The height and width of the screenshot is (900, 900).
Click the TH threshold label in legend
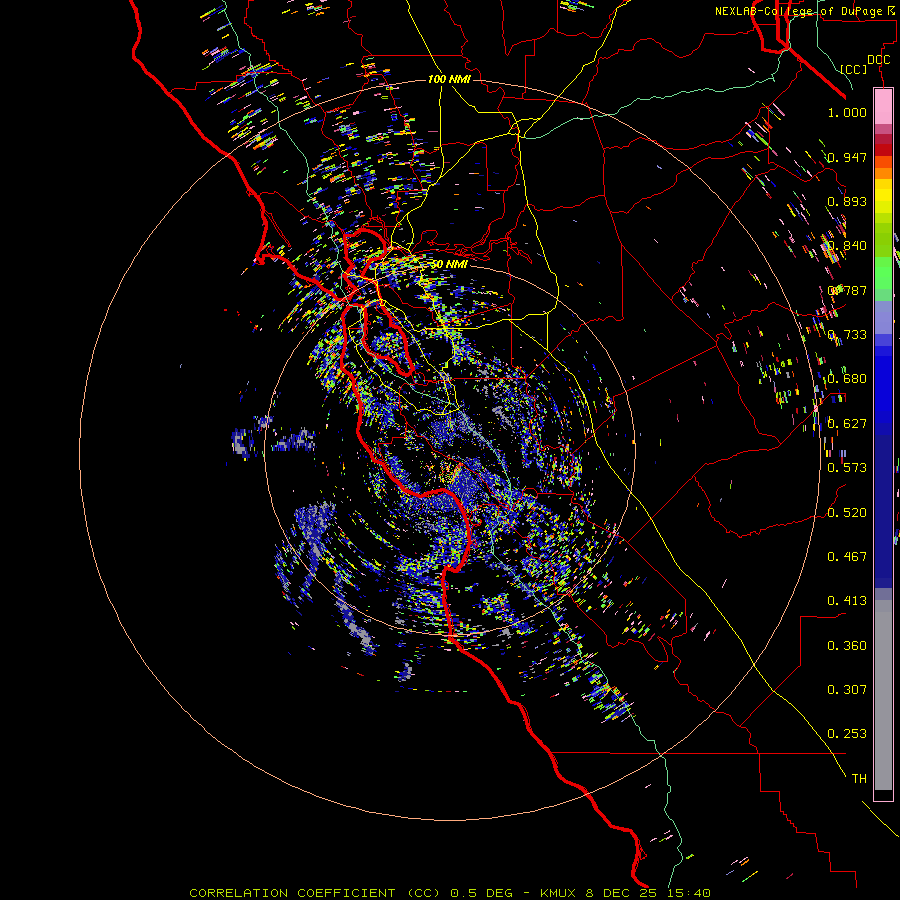(859, 779)
